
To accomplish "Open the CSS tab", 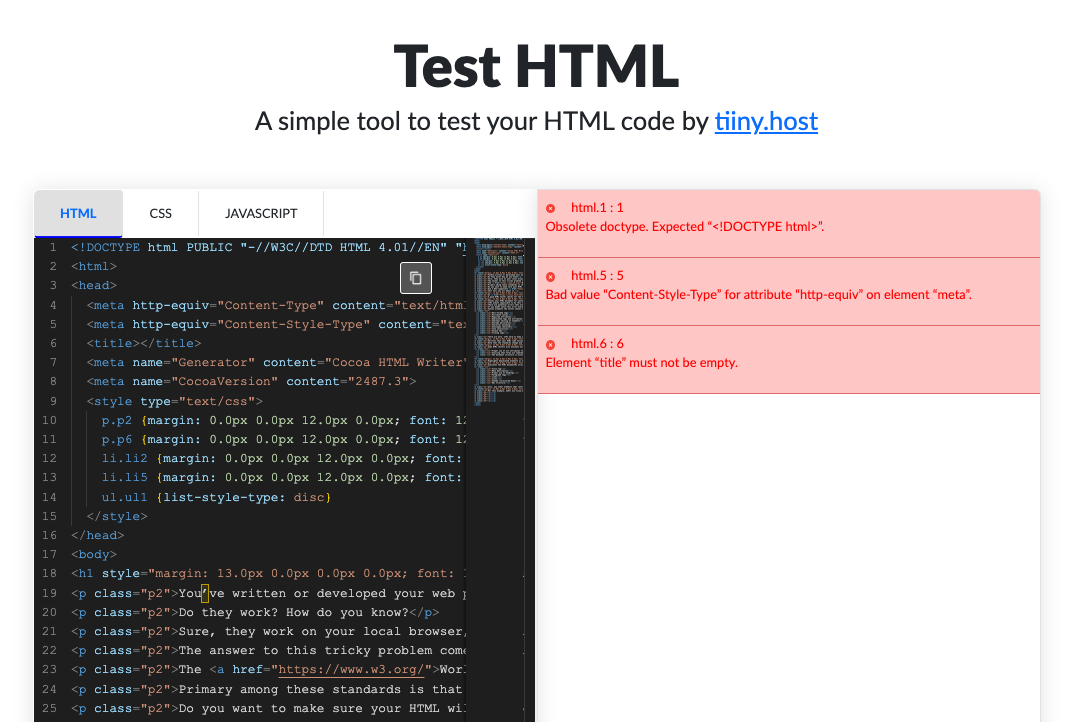I will click(x=160, y=214).
